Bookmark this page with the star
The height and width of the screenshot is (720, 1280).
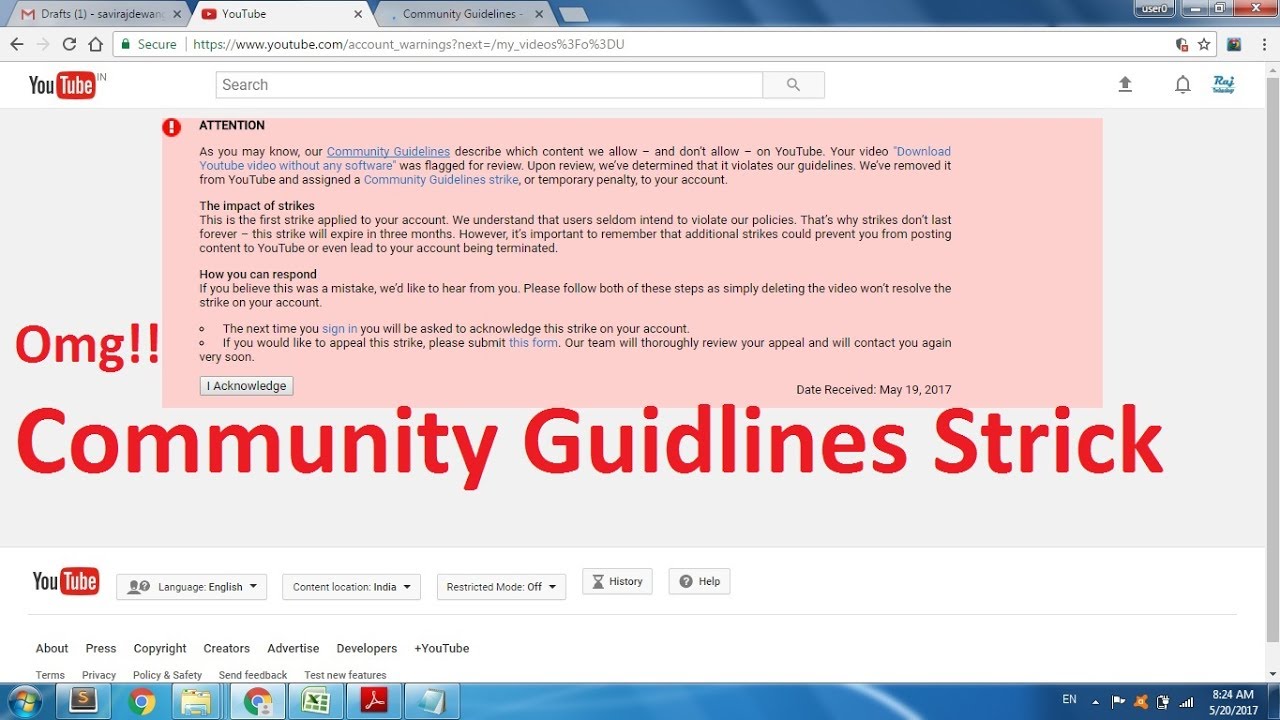[x=1204, y=44]
